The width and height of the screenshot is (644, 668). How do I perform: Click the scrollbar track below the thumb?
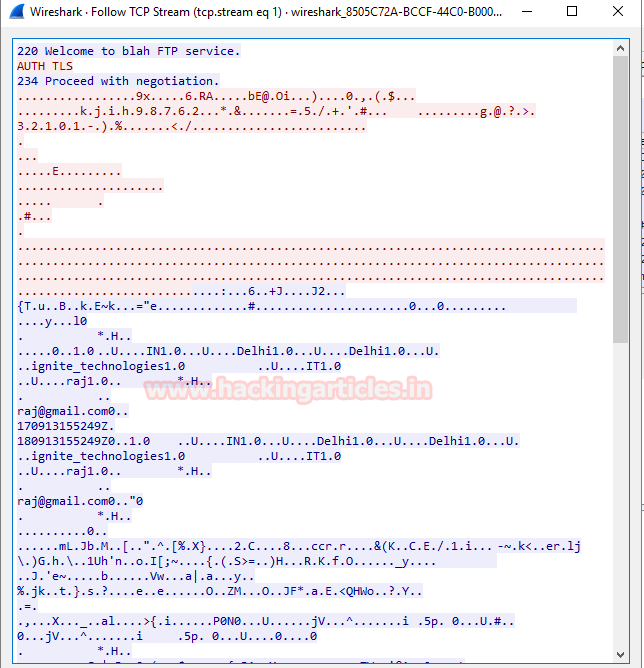coord(621,494)
